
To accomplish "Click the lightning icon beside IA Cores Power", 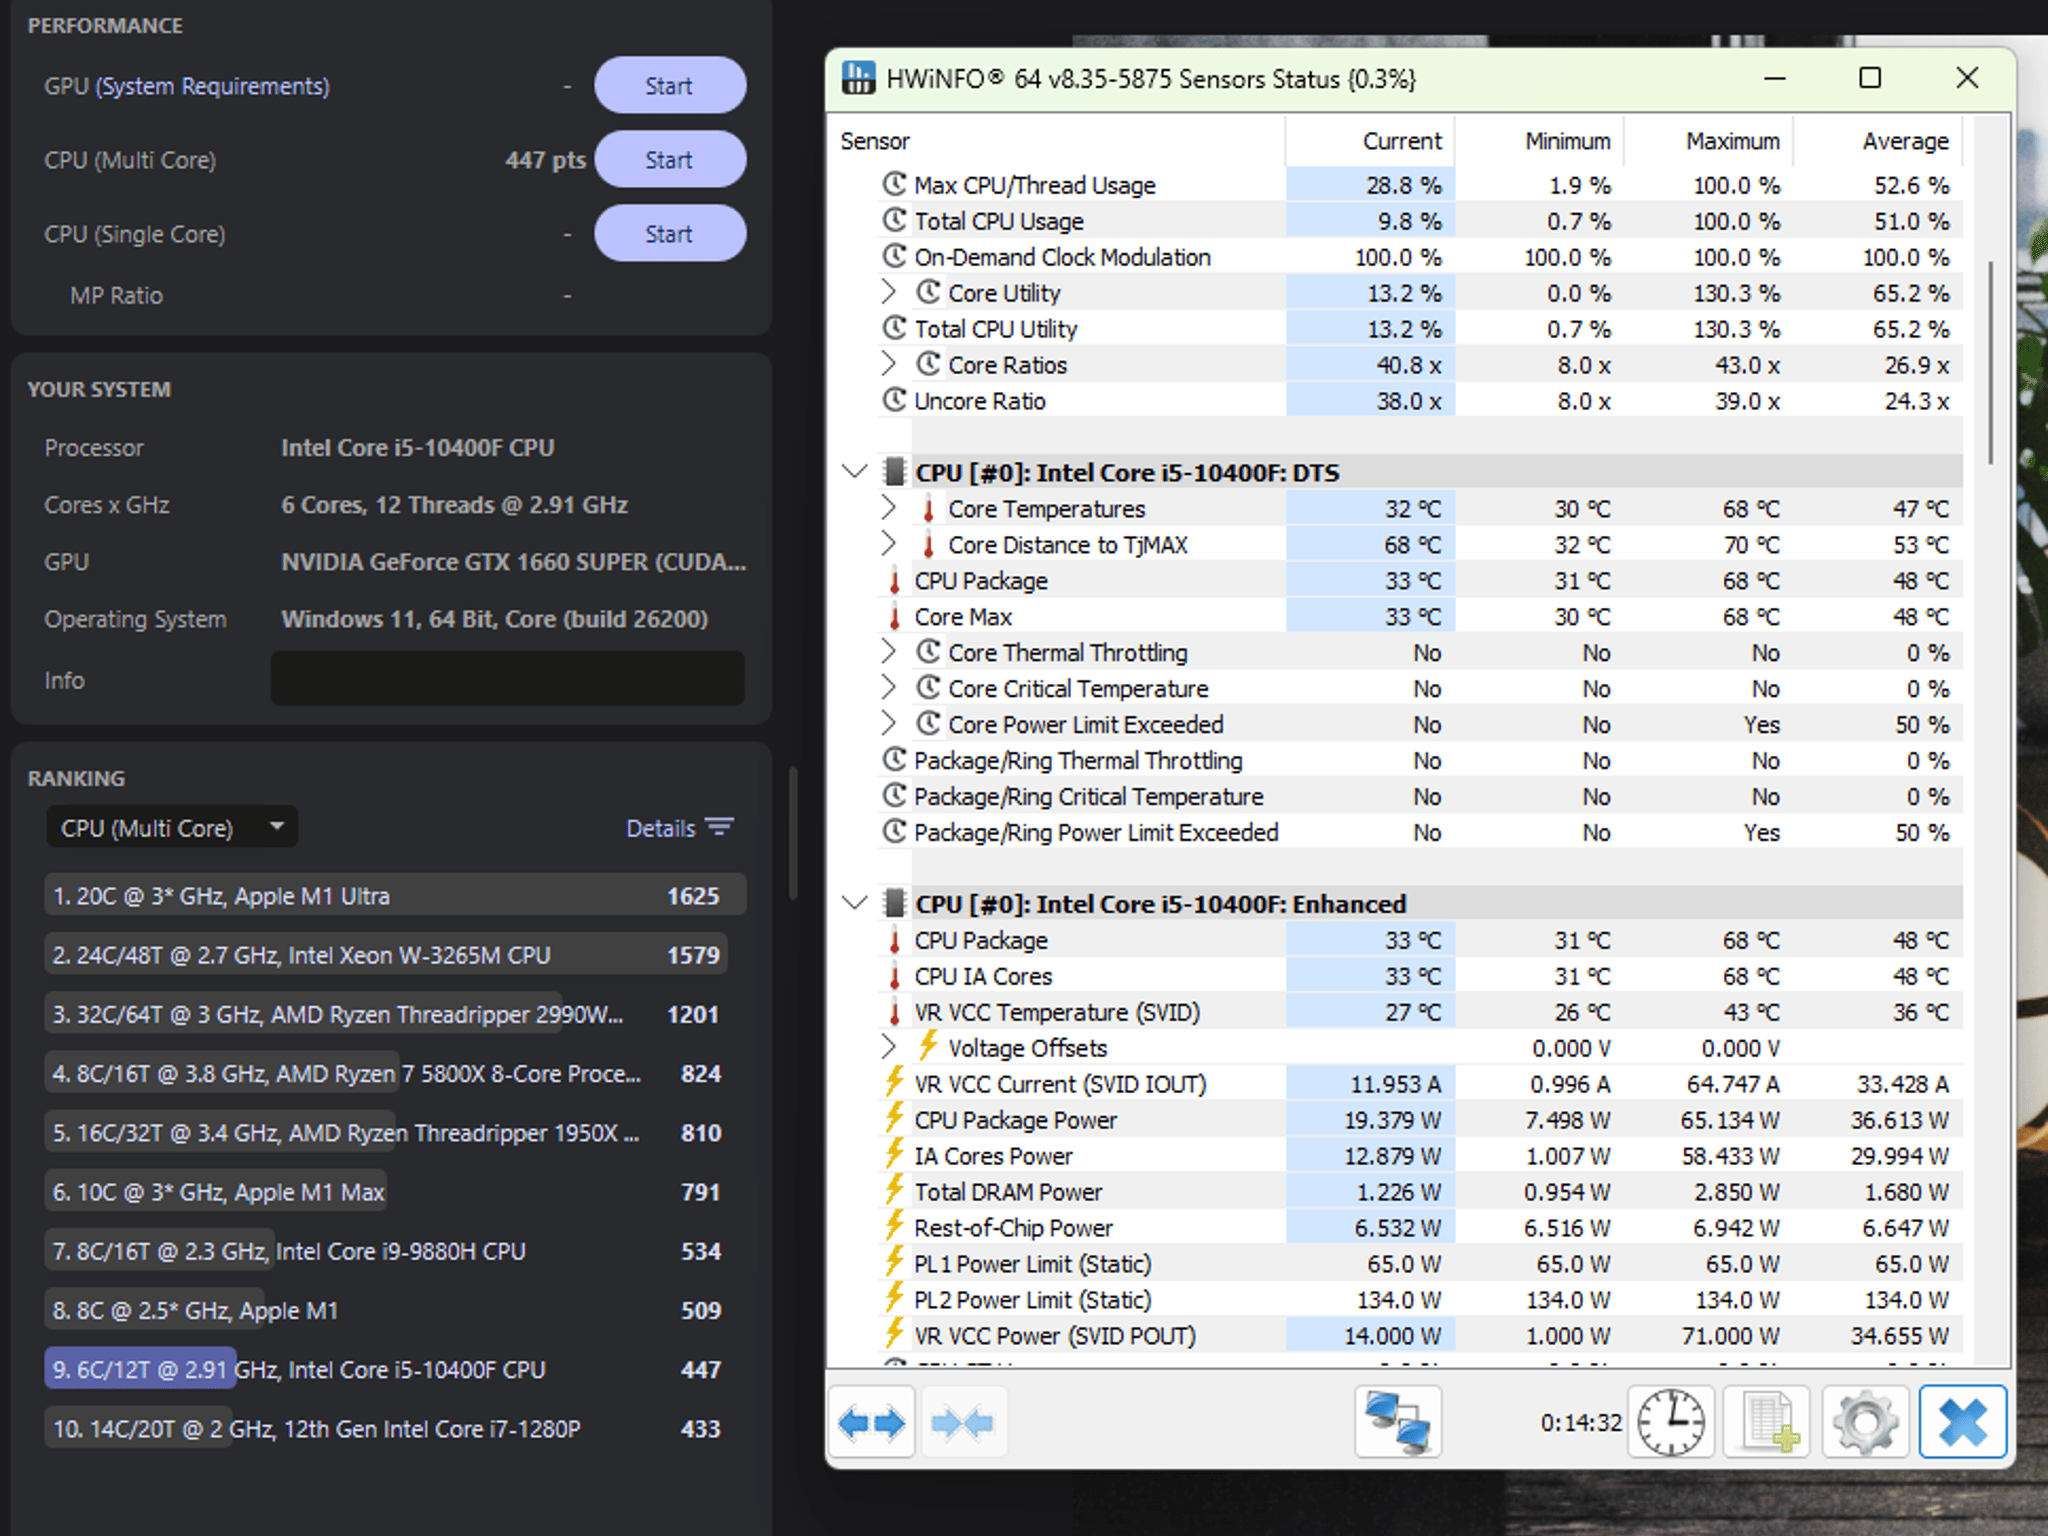I will [895, 1155].
